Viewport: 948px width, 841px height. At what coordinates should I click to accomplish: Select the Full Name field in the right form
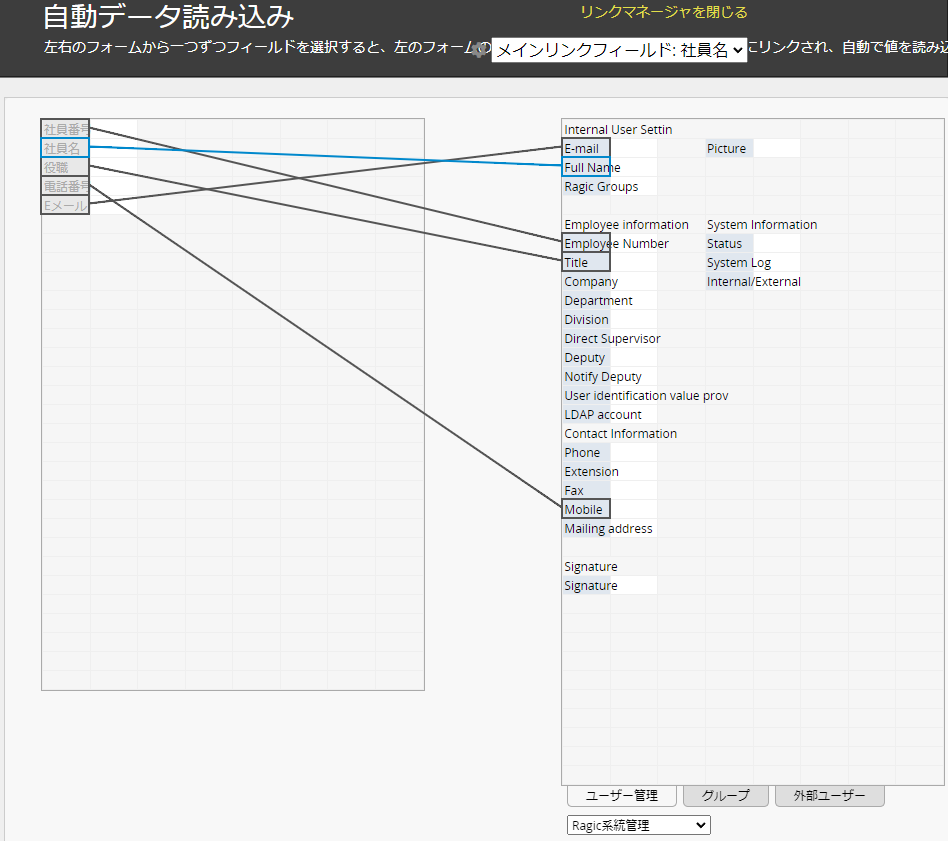coord(586,168)
